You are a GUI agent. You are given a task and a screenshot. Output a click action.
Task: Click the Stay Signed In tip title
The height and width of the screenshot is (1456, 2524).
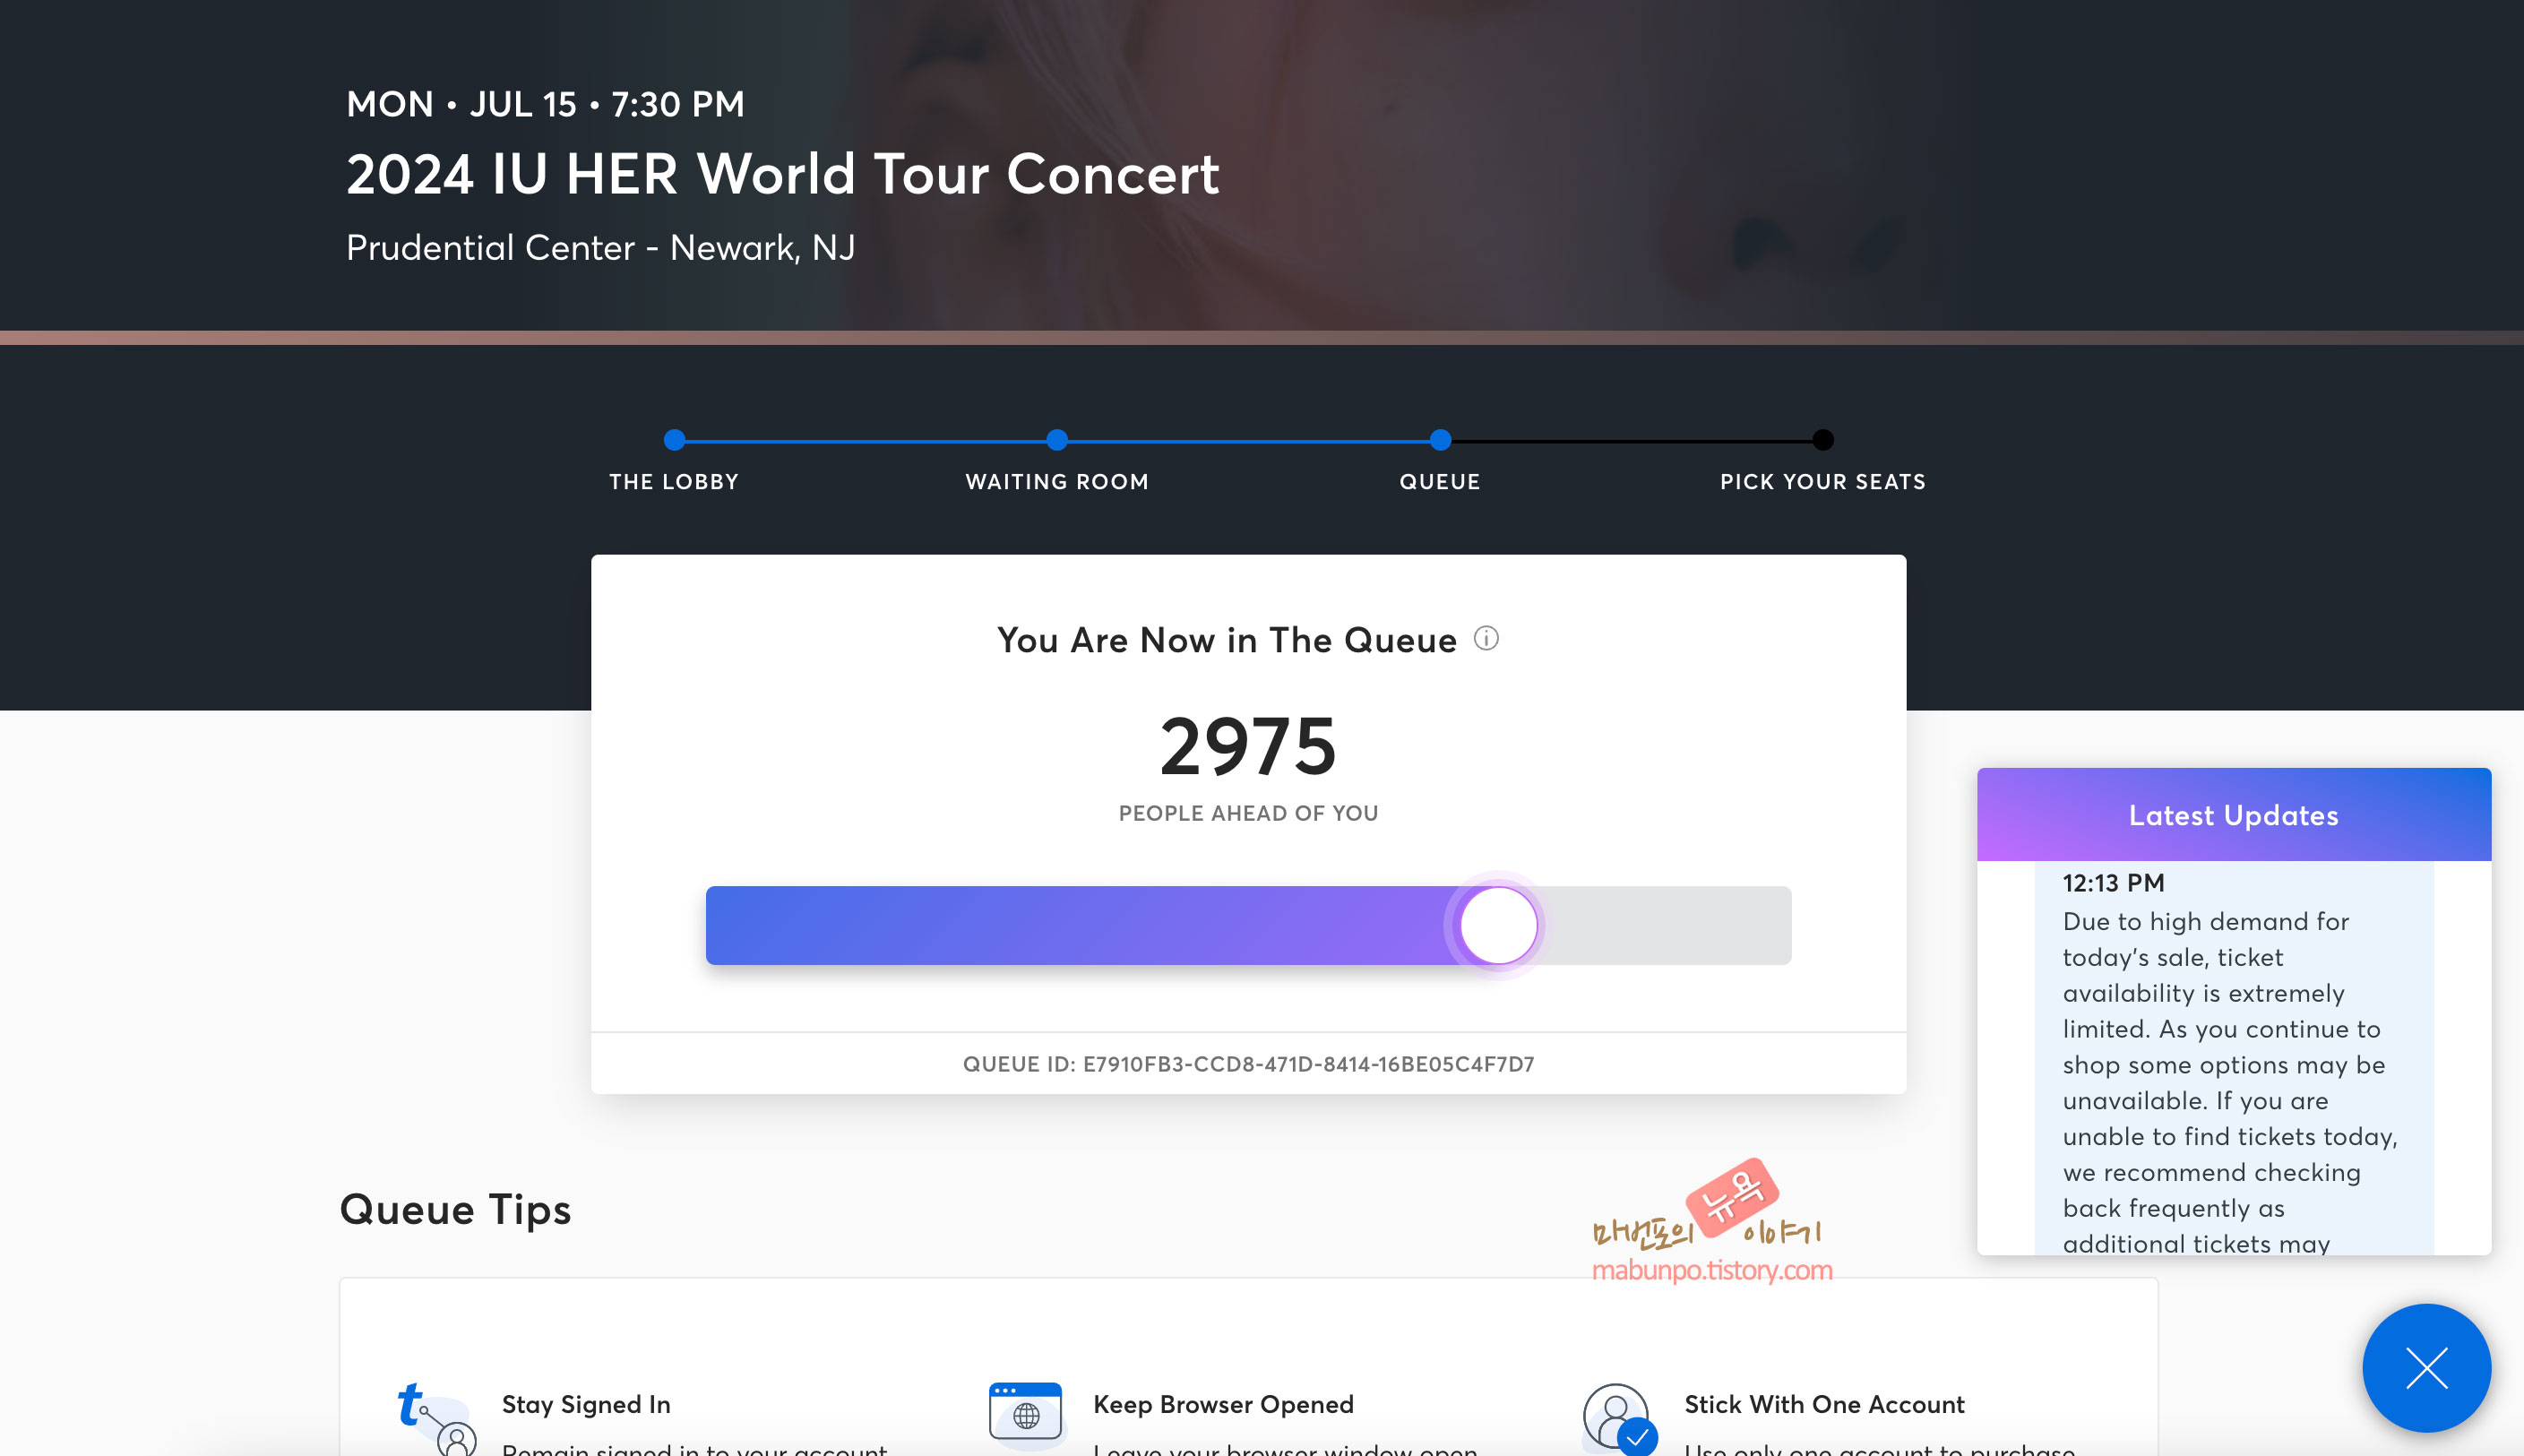586,1404
